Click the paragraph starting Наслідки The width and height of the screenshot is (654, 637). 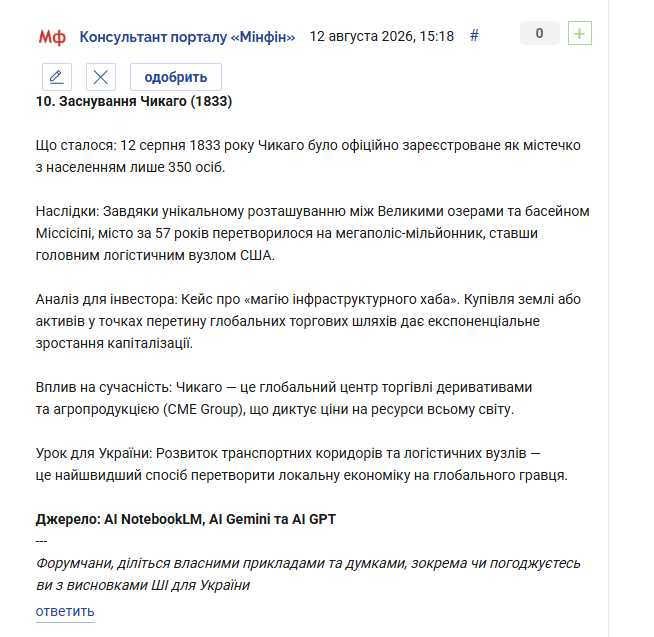pos(312,233)
